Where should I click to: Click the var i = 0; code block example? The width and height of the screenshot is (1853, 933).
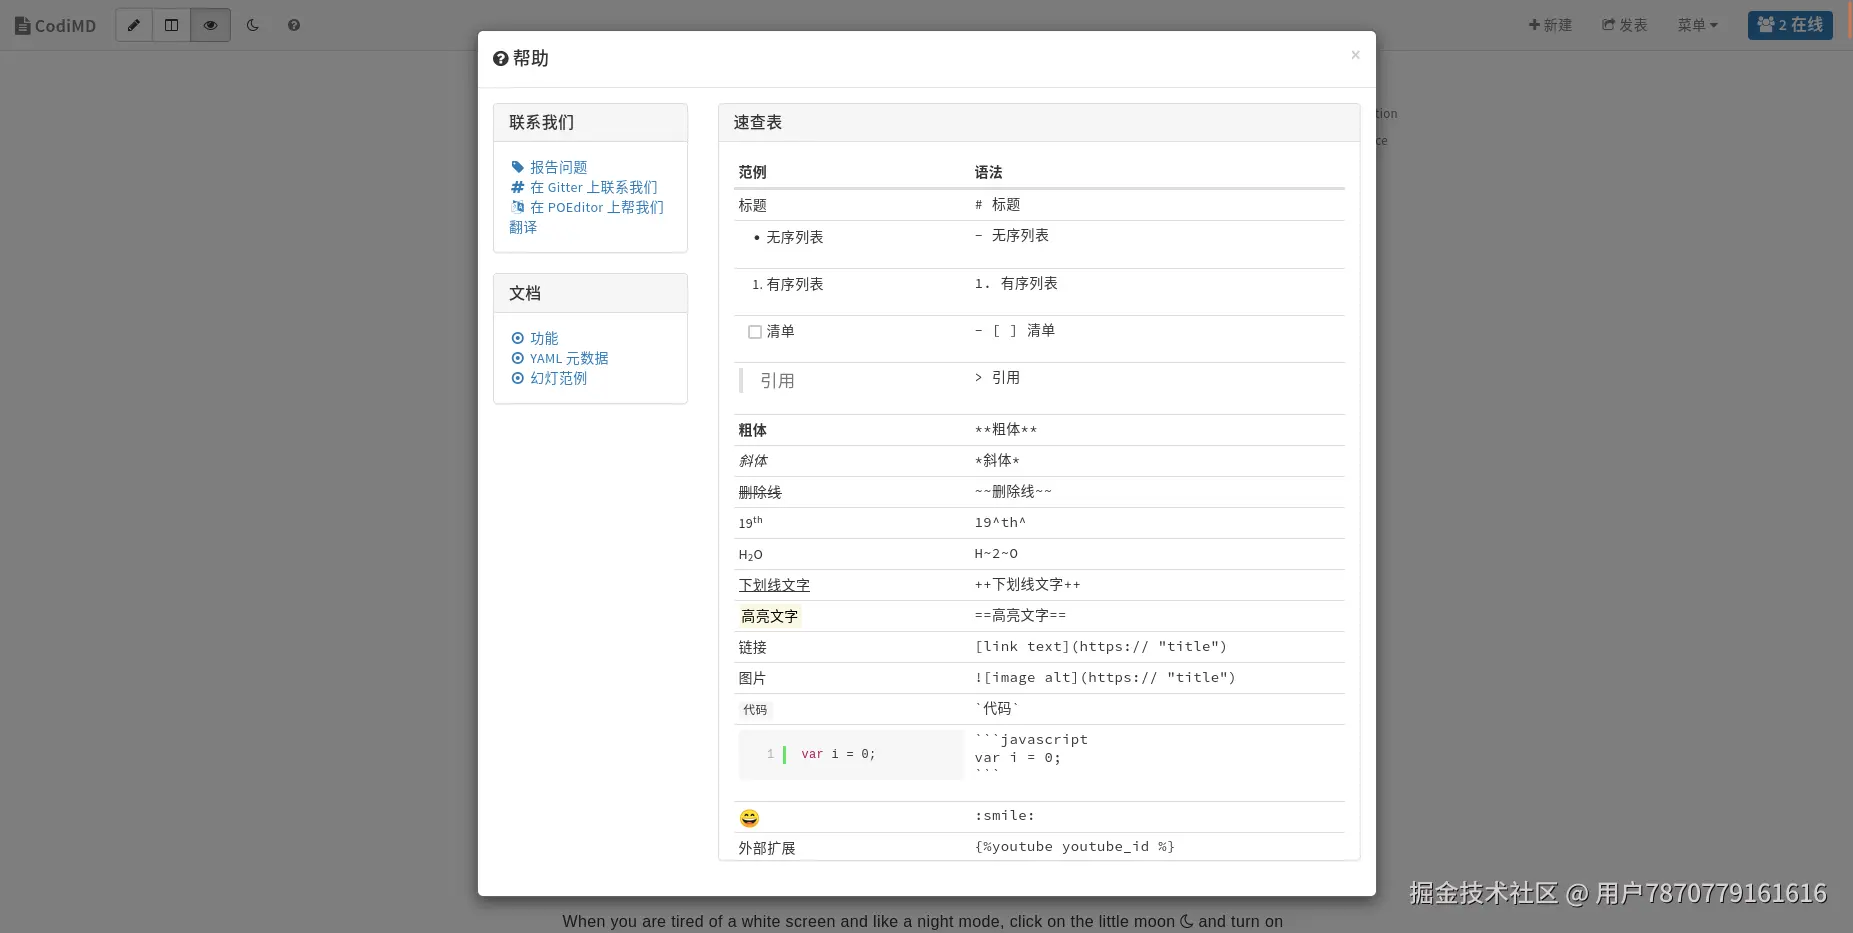tap(851, 754)
